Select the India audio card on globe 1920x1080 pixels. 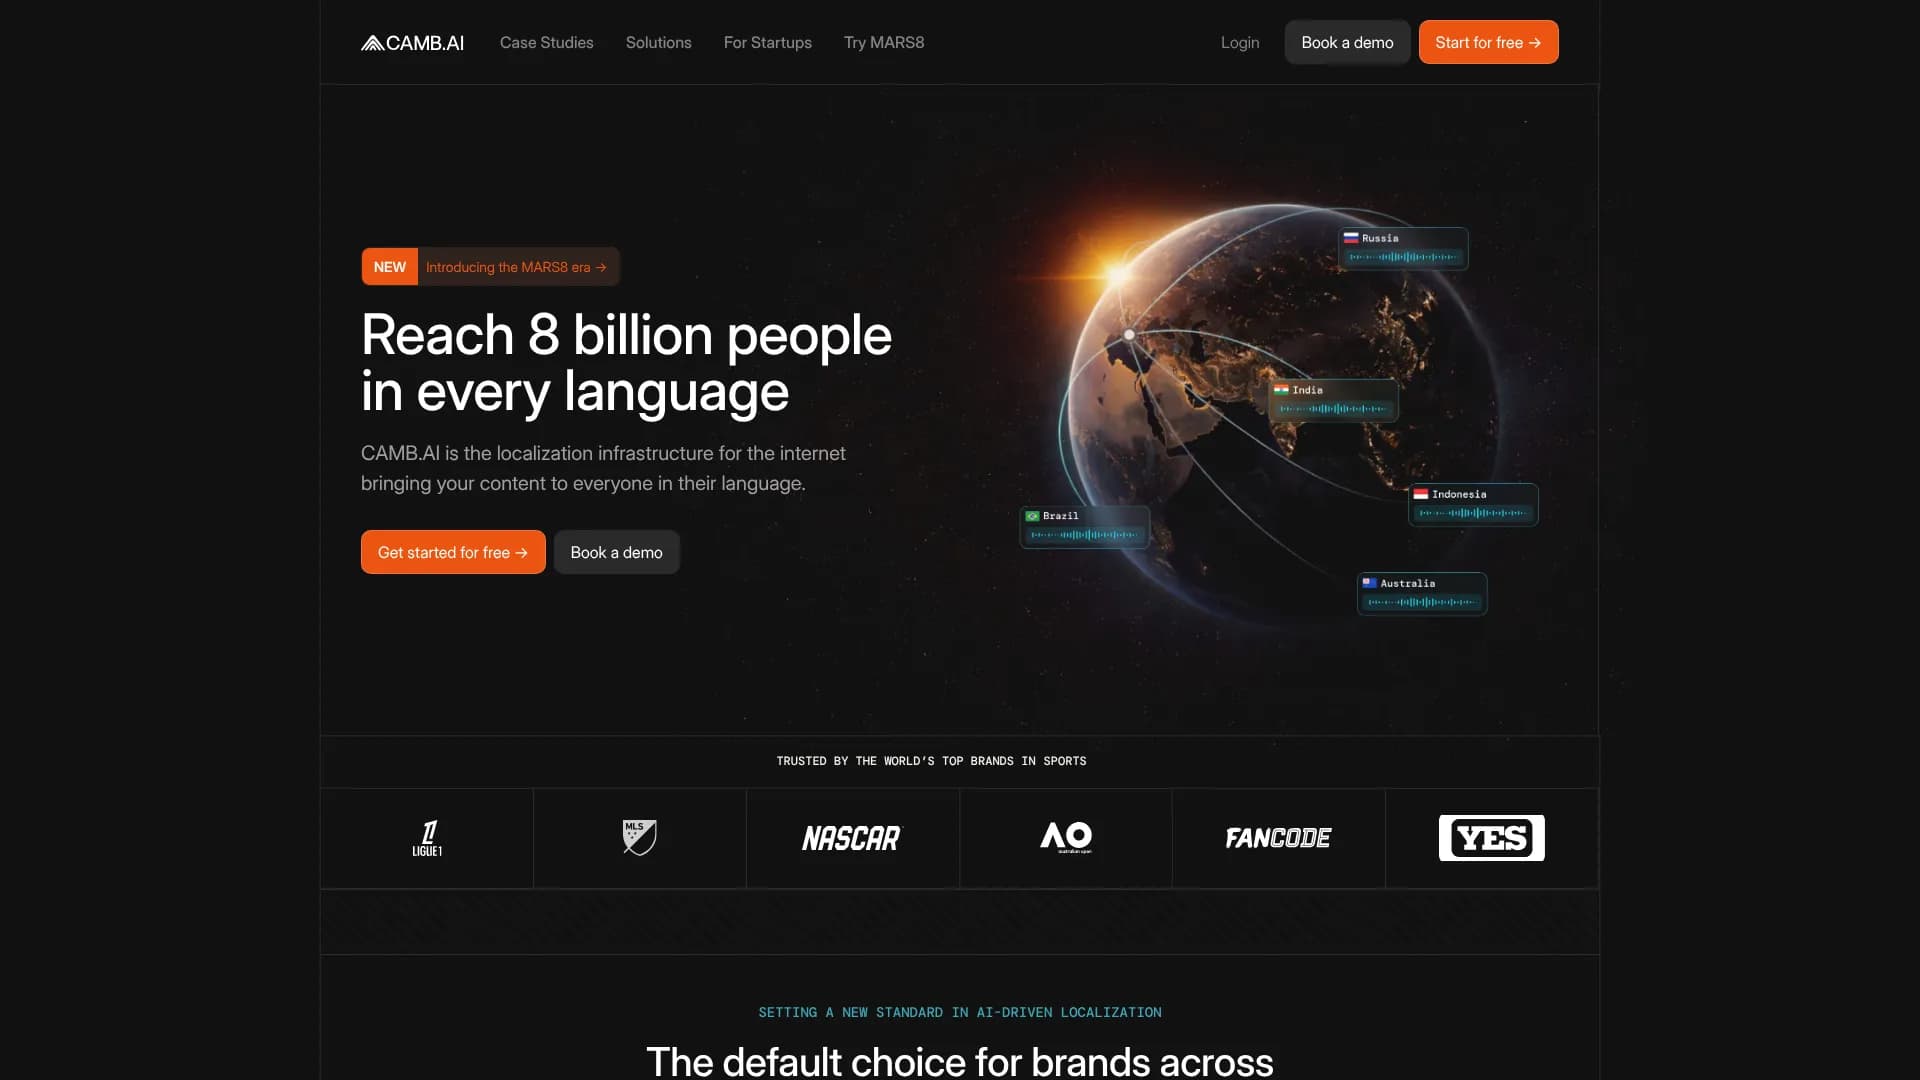click(x=1333, y=400)
